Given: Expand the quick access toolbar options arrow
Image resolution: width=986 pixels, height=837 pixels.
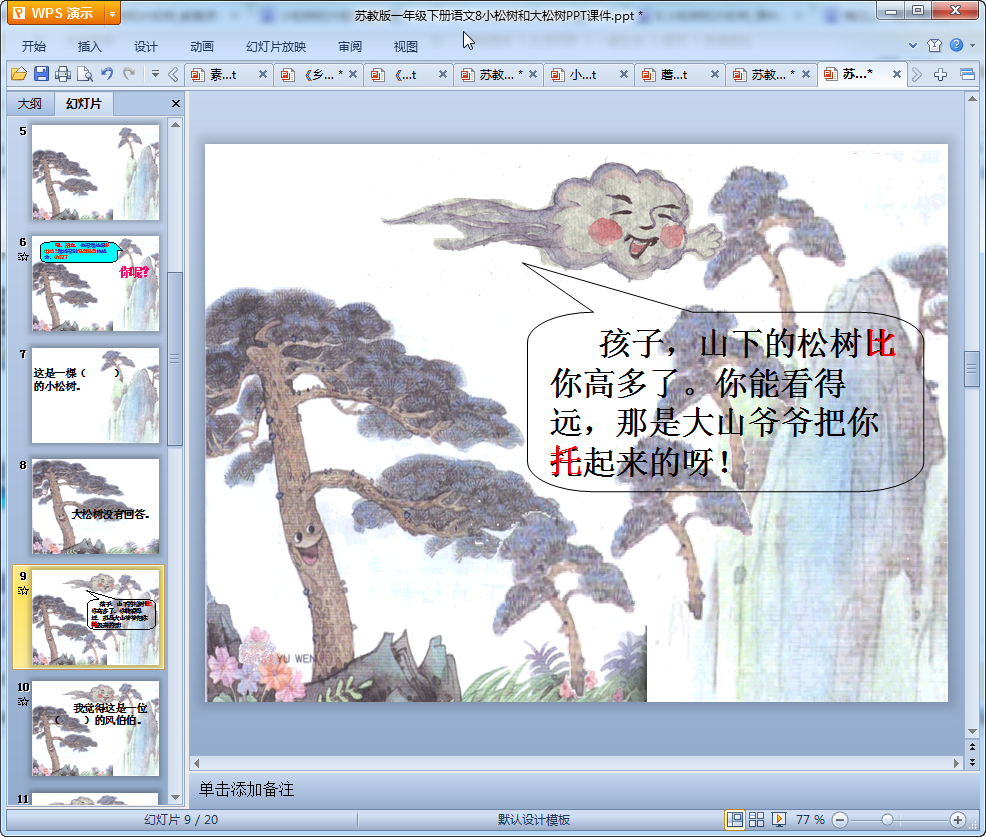Looking at the screenshot, I should (x=155, y=74).
